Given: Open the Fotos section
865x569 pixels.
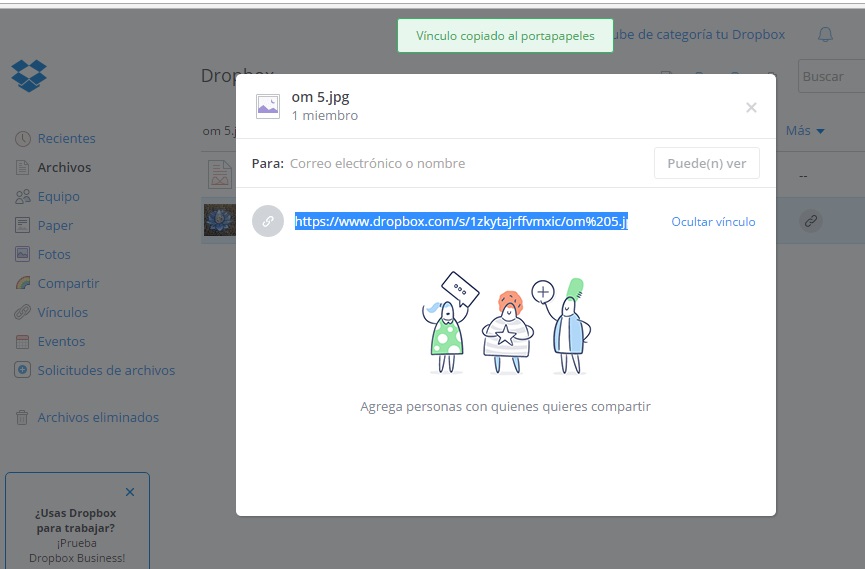Looking at the screenshot, I should click(54, 254).
